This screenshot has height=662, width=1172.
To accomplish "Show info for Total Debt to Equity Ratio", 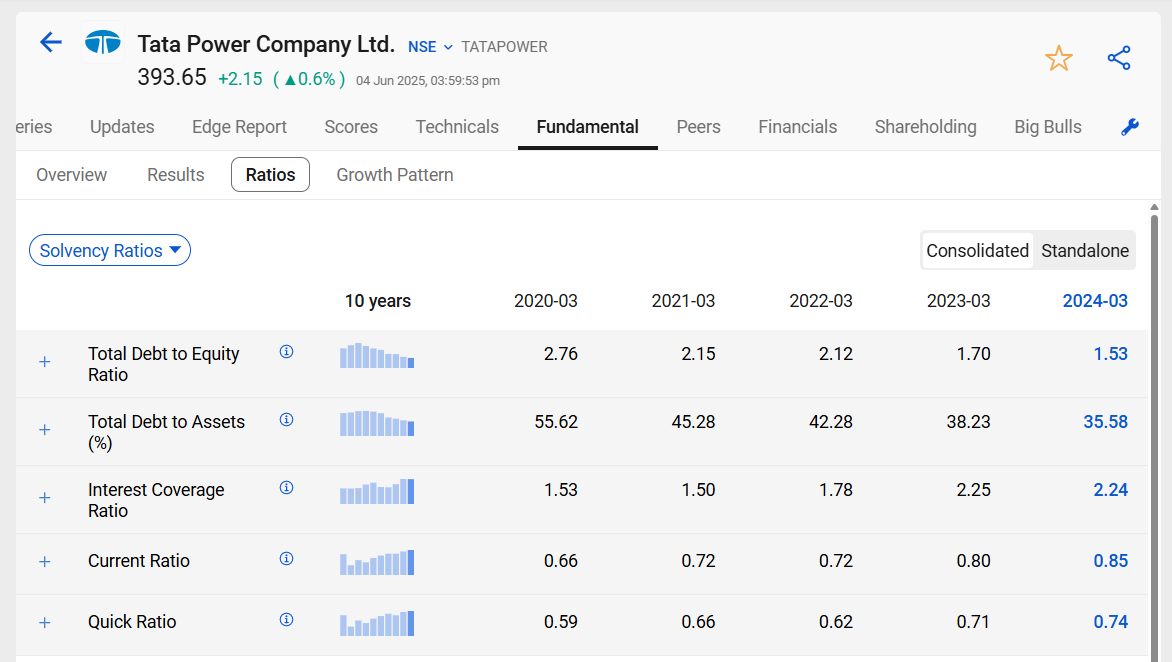I will tap(286, 351).
